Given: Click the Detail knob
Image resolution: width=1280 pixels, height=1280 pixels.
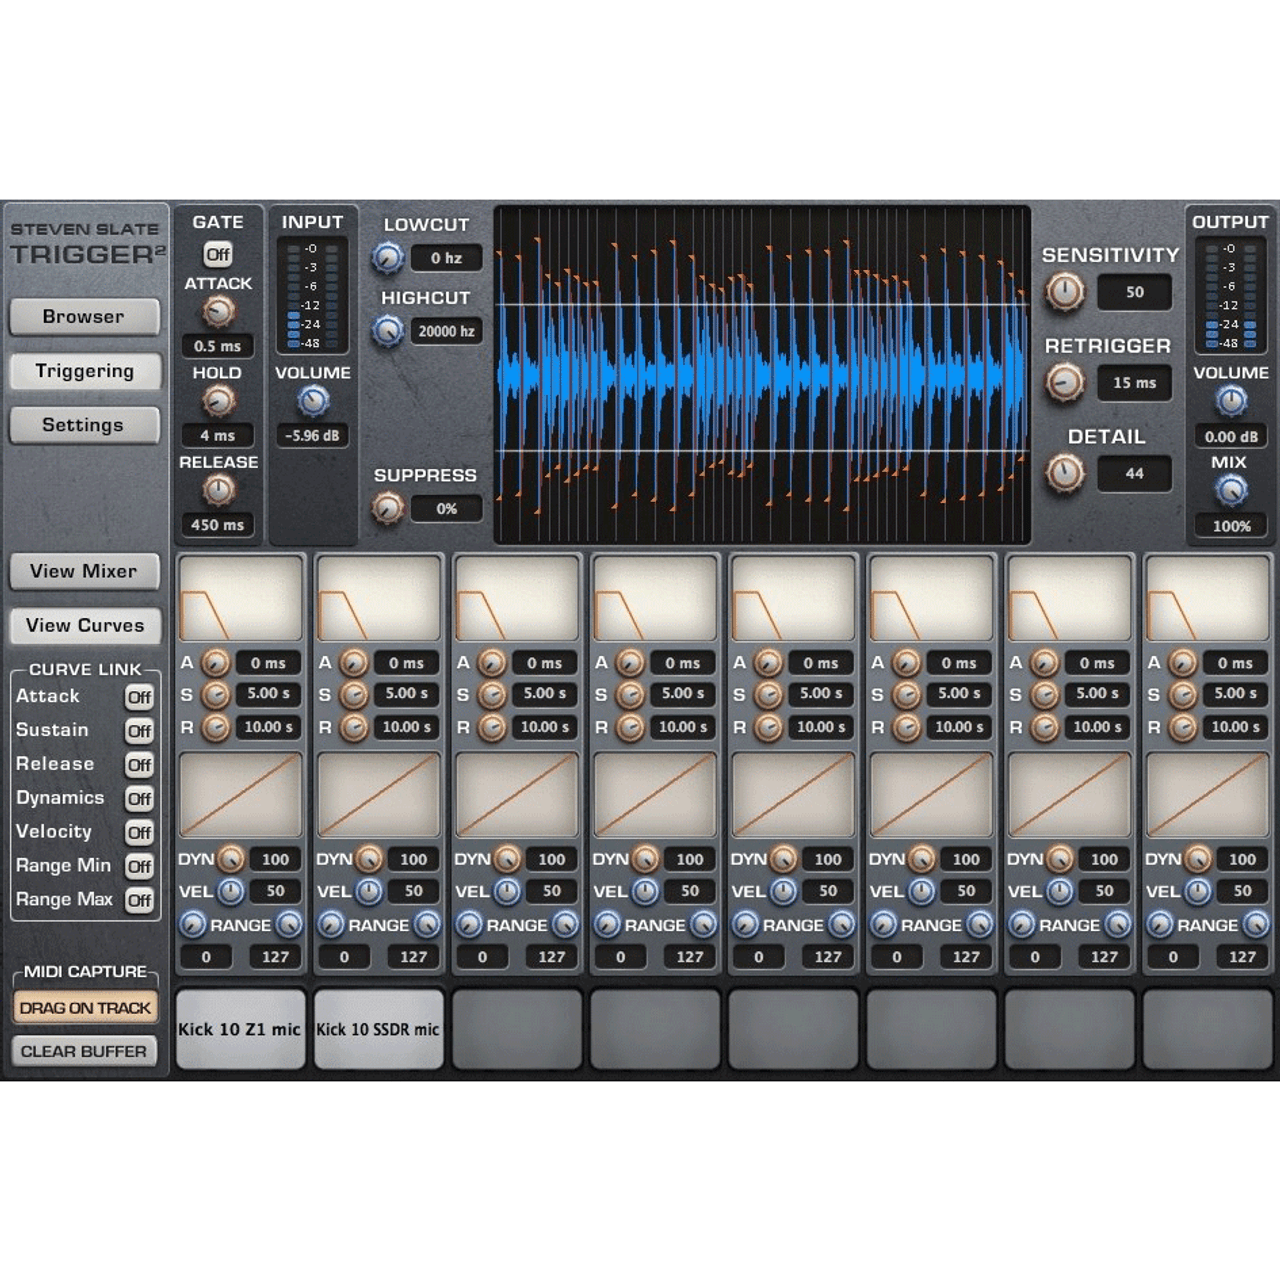Looking at the screenshot, I should click(1065, 472).
